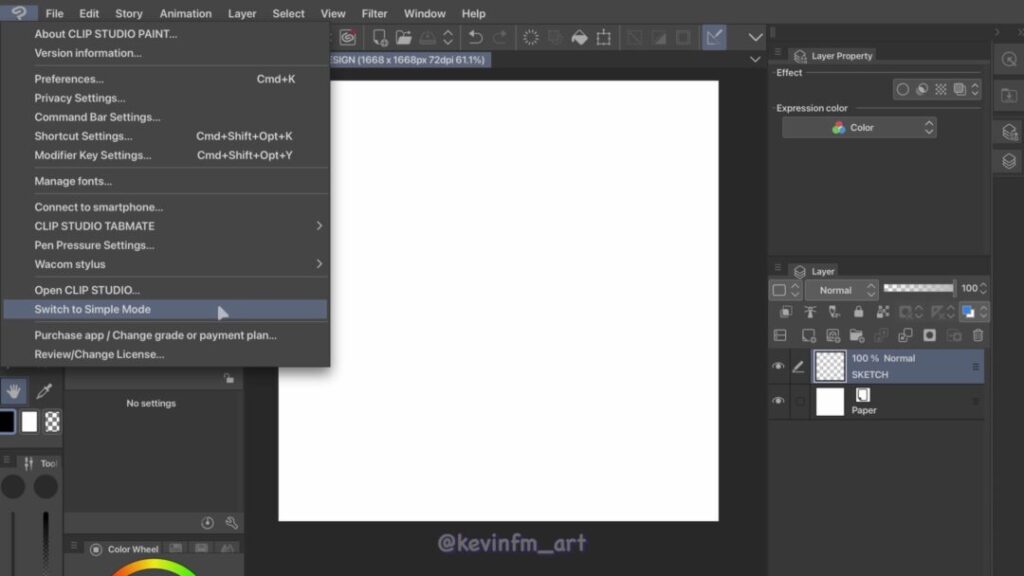
Task: Open the Expression color dropdown
Action: tap(859, 128)
